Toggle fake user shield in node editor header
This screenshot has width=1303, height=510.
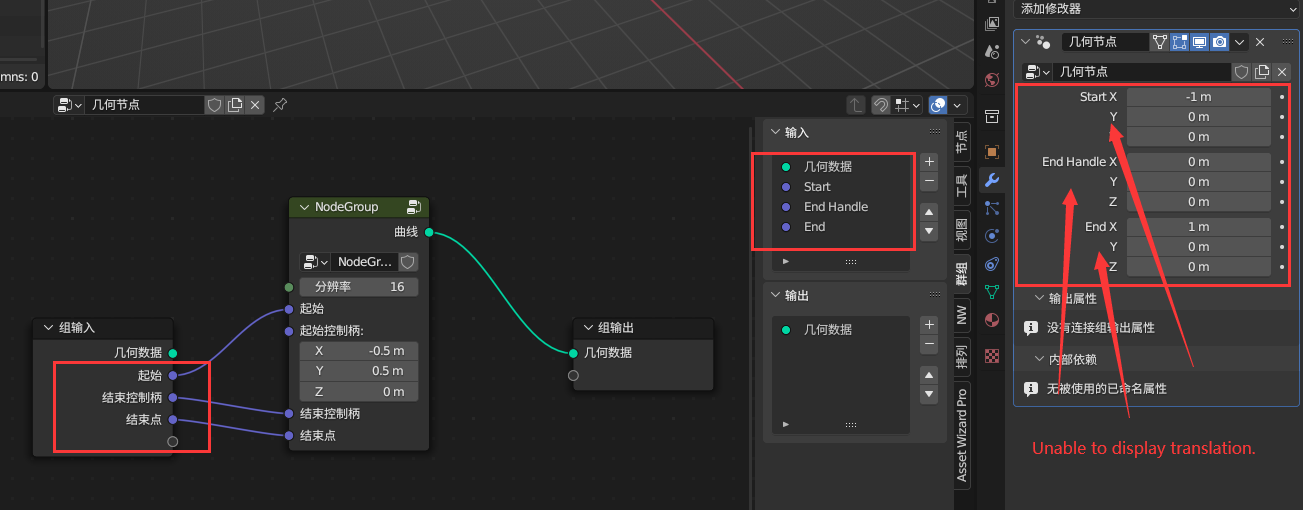coord(214,104)
